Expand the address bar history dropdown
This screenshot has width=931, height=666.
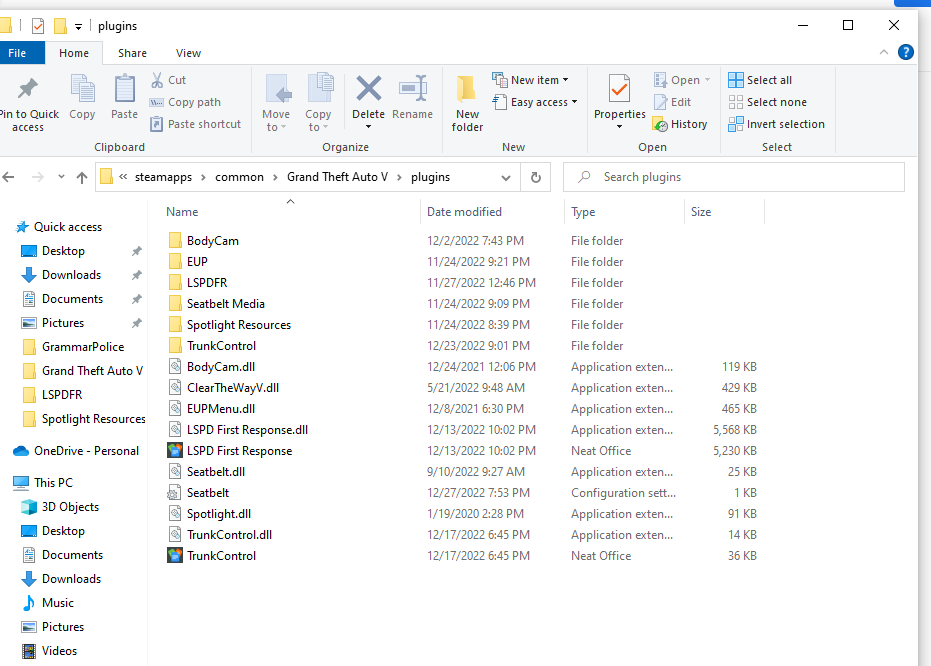[506, 177]
